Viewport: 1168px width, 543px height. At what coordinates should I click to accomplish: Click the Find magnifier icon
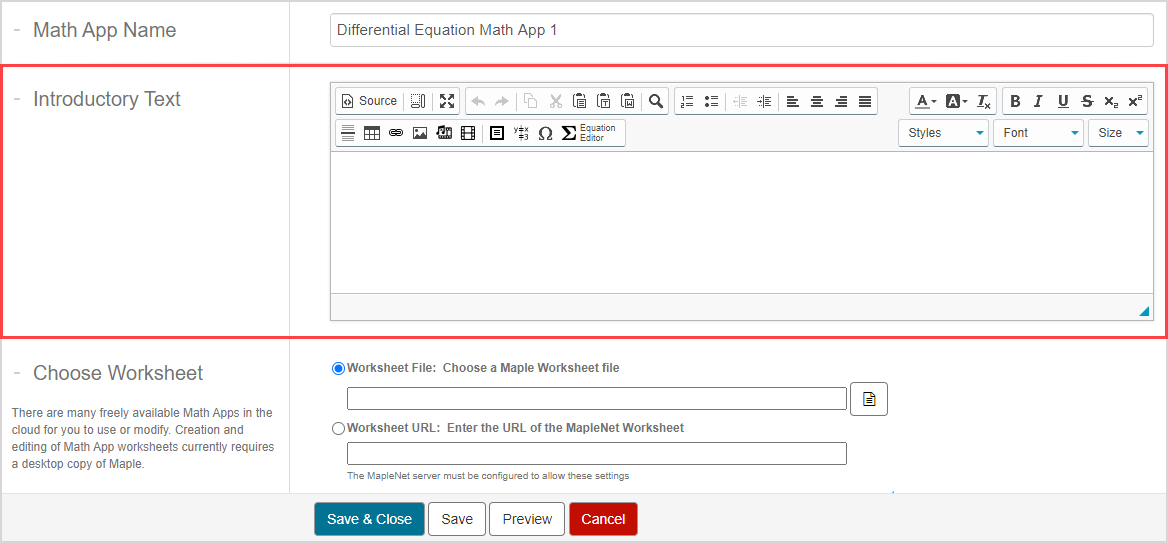pos(655,101)
